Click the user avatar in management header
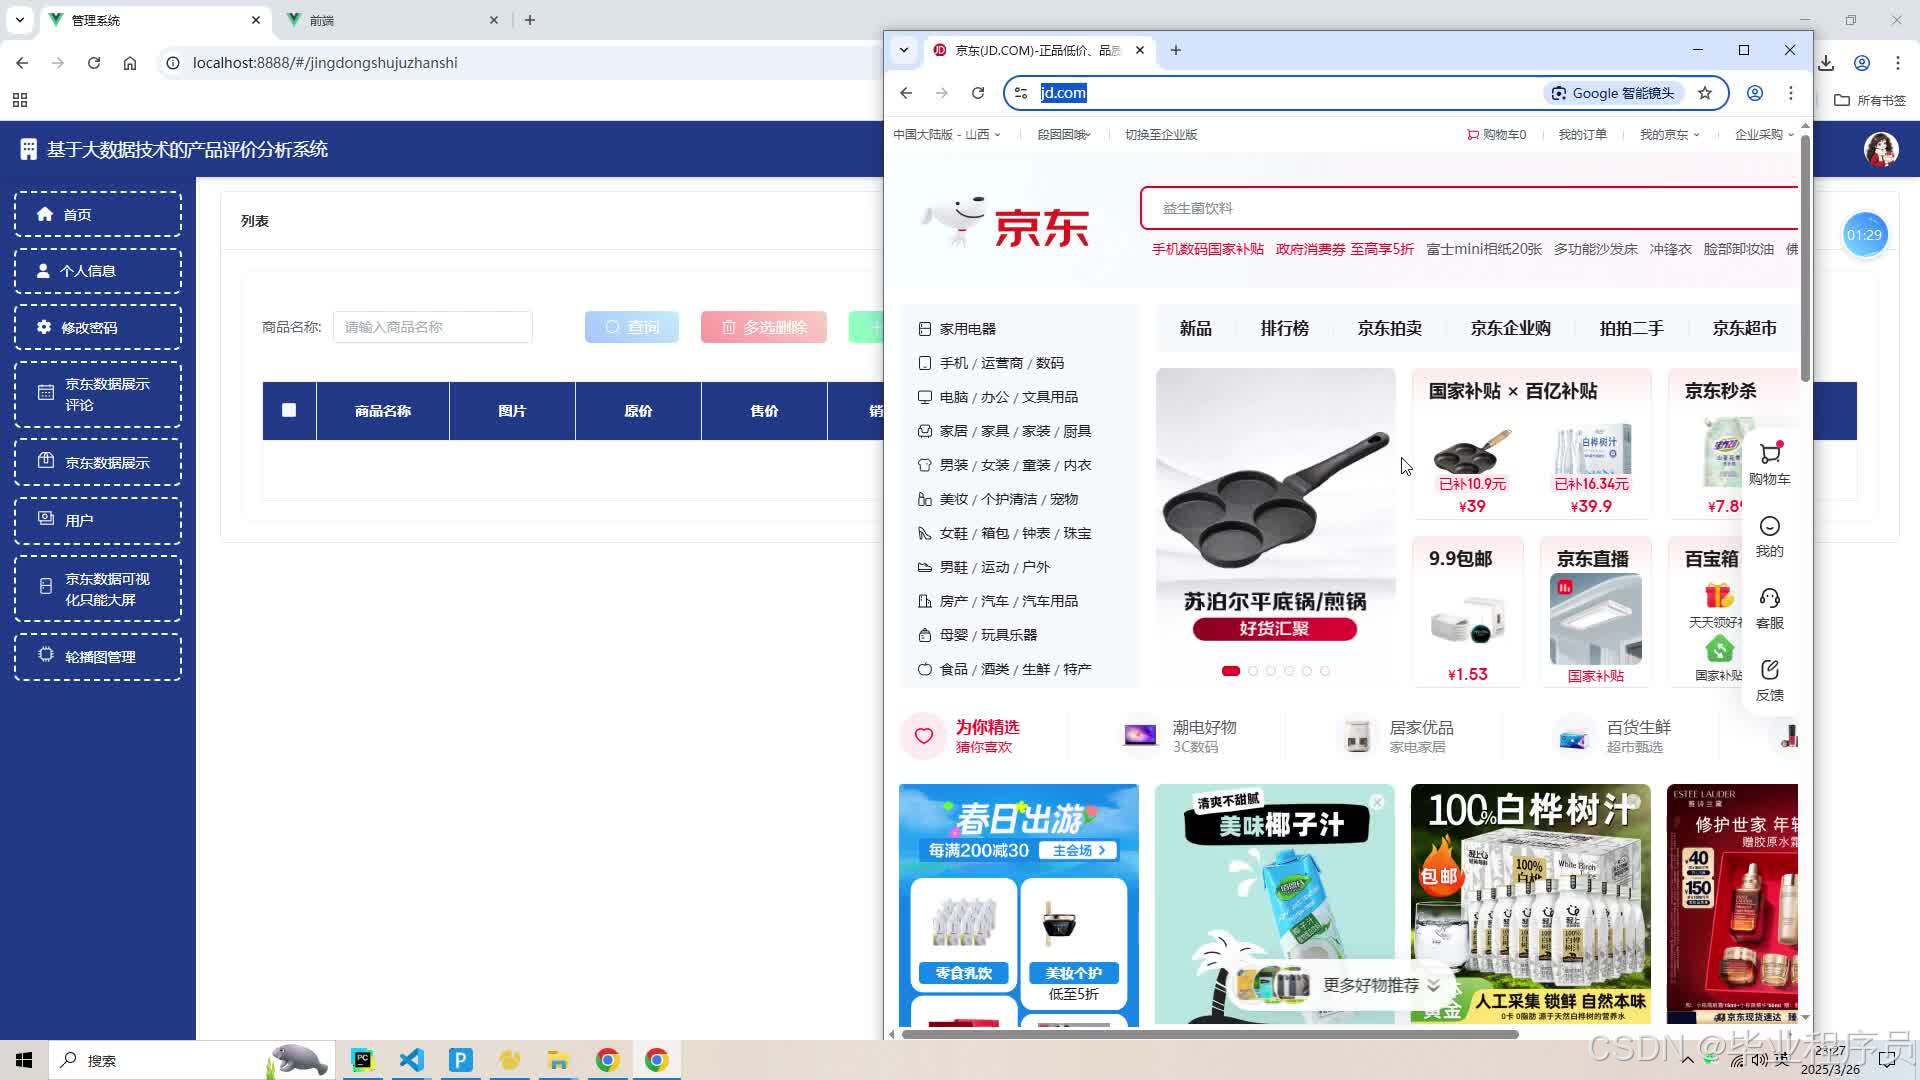This screenshot has height=1080, width=1920. (x=1881, y=149)
